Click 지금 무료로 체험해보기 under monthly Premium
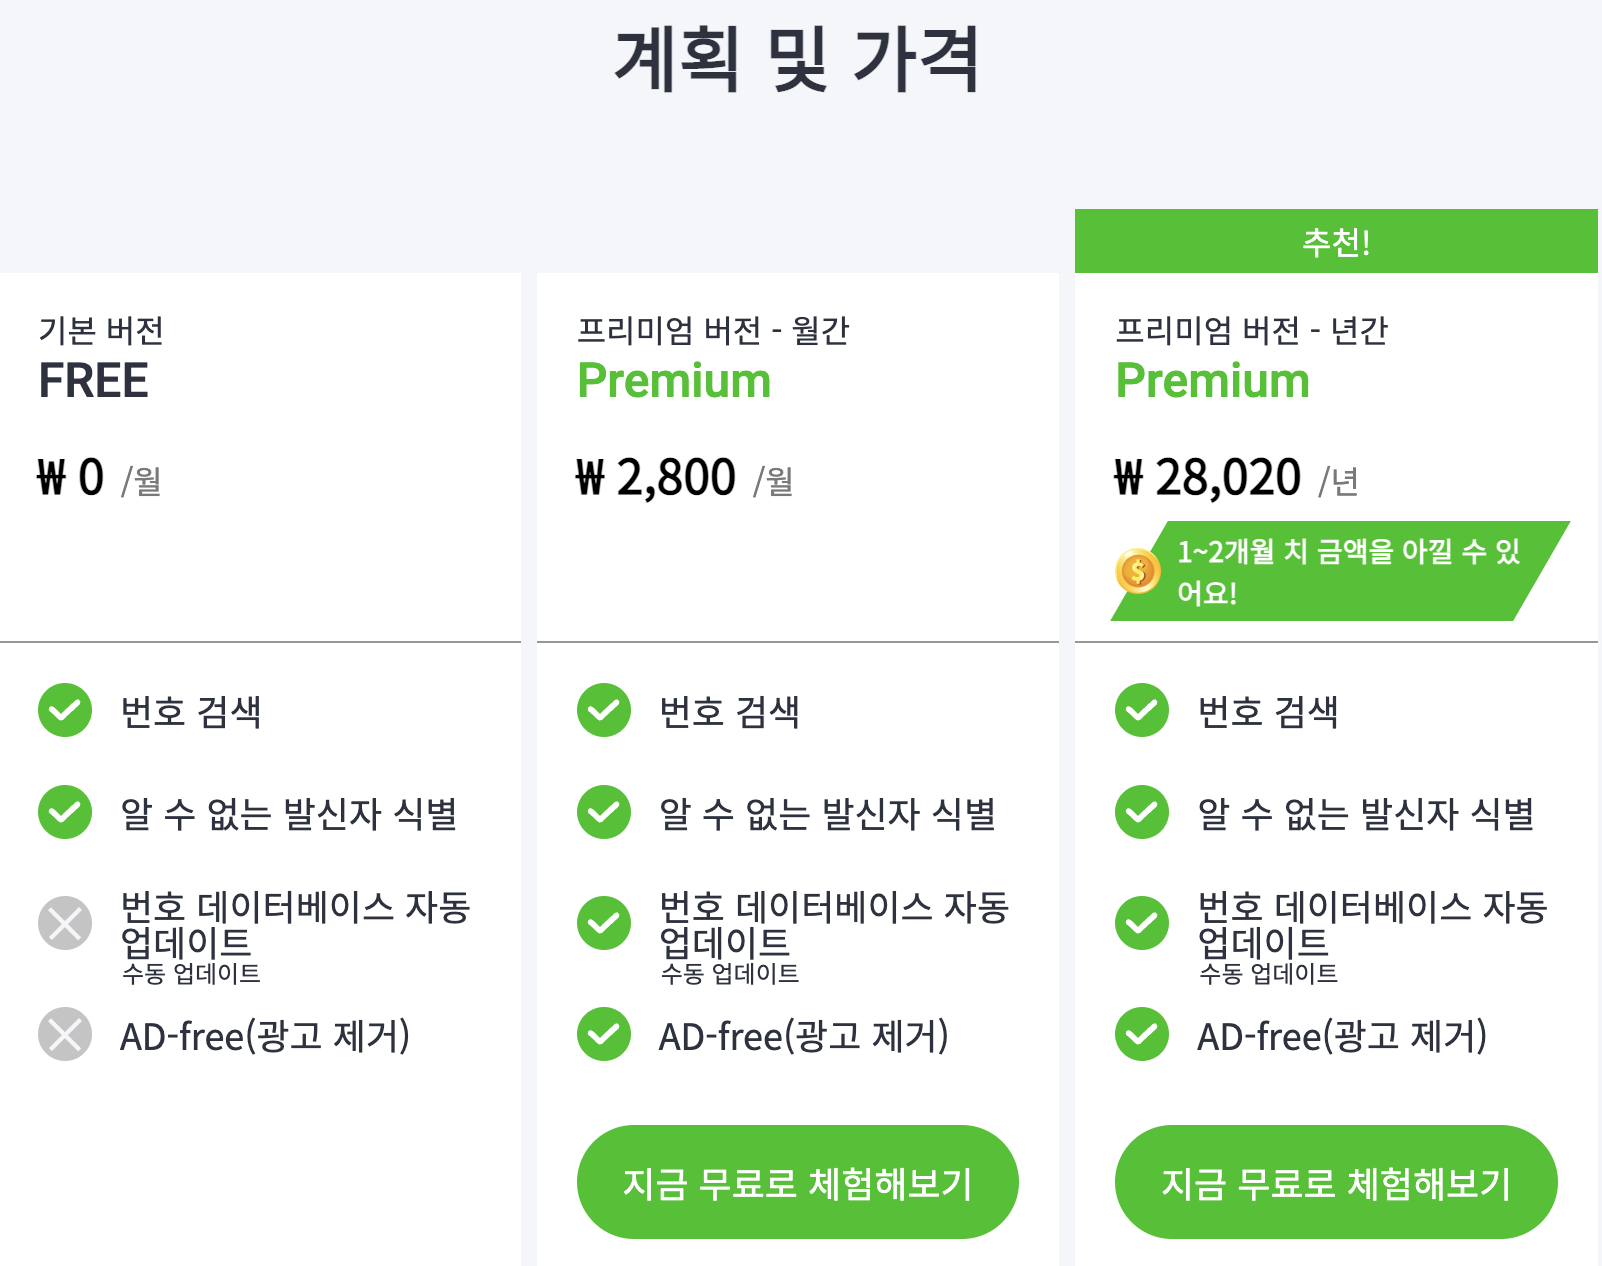 point(797,1181)
